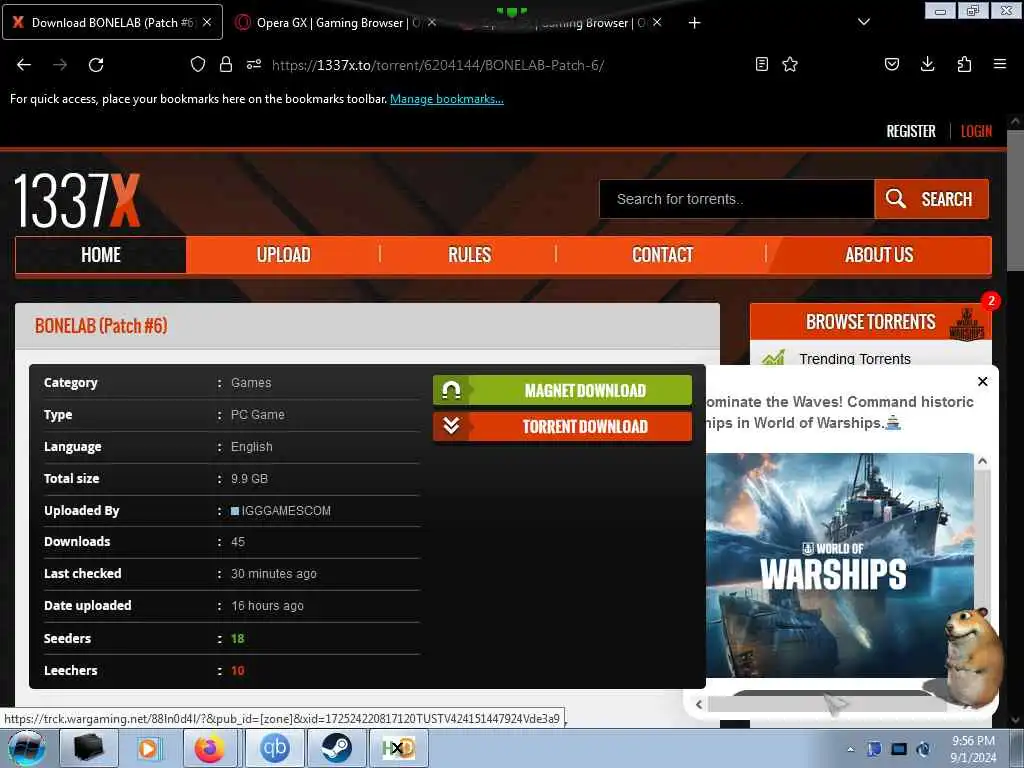The width and height of the screenshot is (1024, 768).
Task: Open the Pocket save icon
Action: point(891,64)
